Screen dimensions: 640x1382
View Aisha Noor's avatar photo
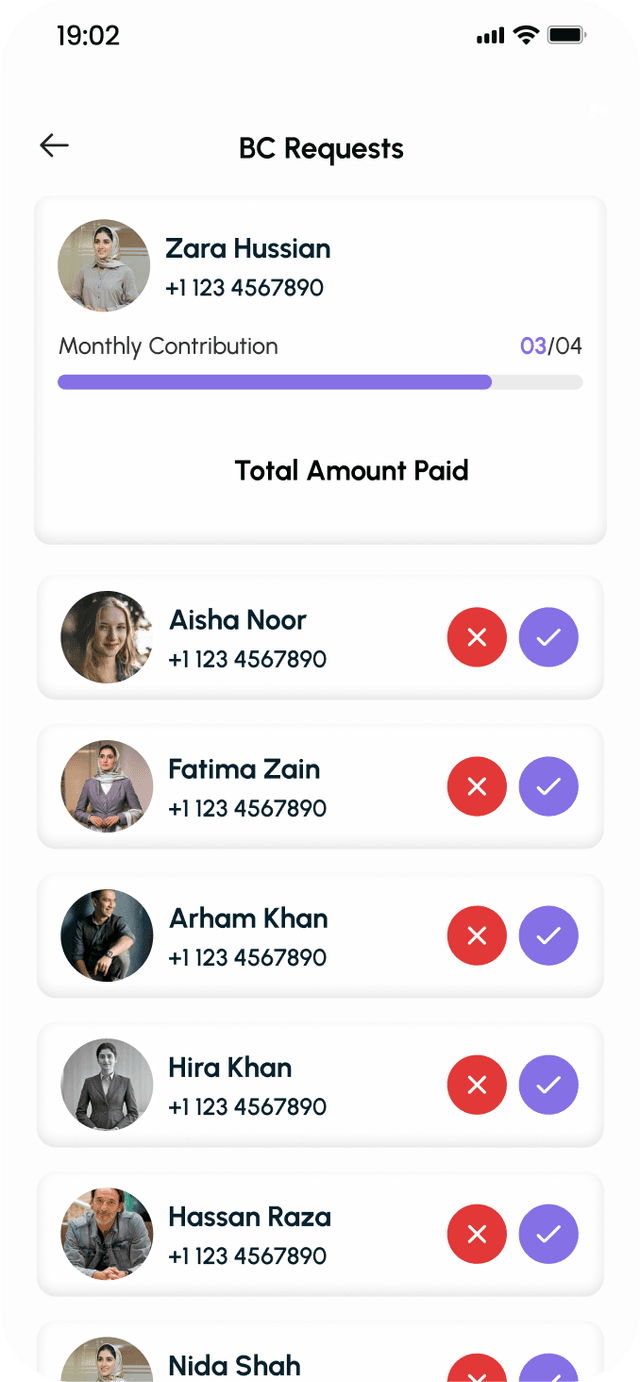(x=107, y=637)
